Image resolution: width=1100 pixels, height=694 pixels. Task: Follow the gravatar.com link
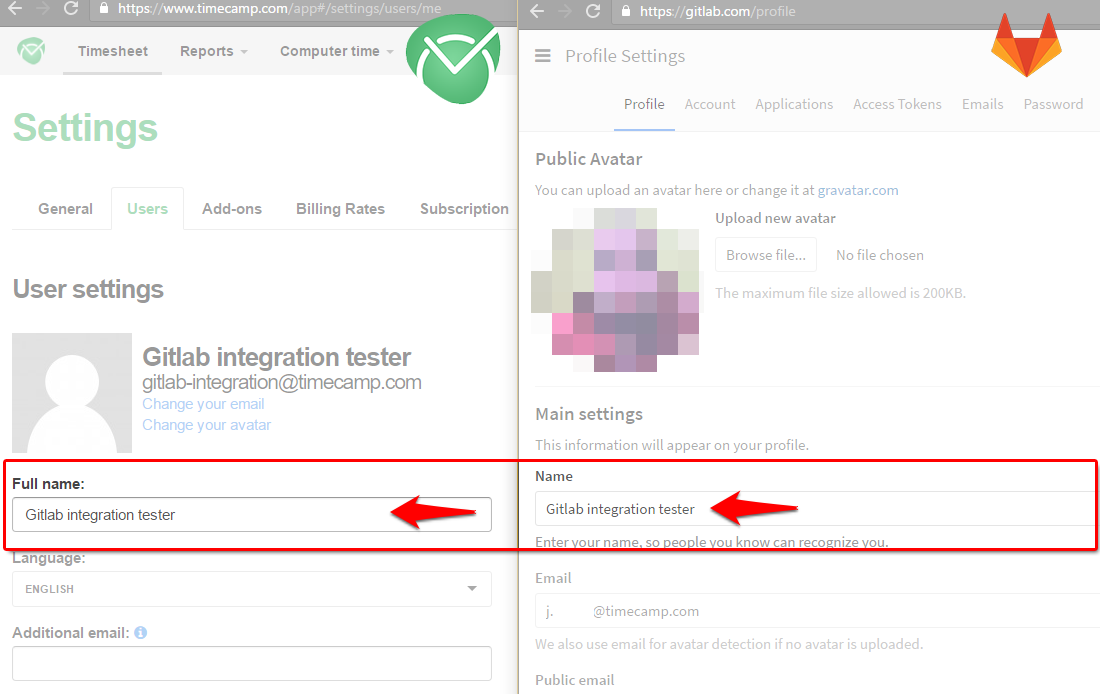pos(858,190)
